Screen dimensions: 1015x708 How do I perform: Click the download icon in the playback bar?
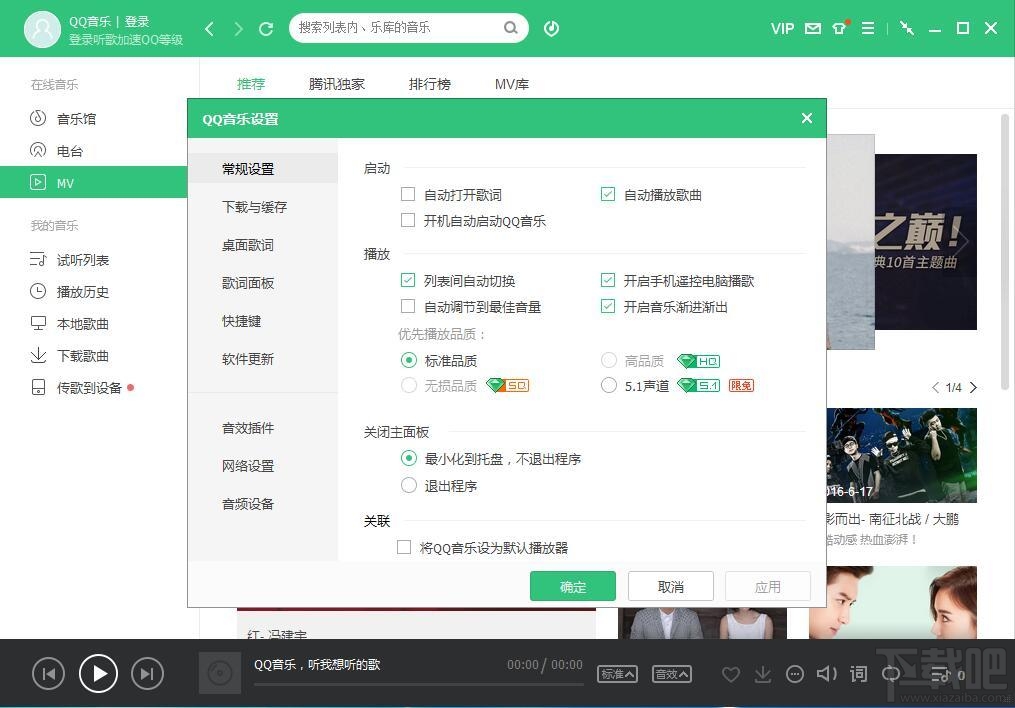click(763, 674)
